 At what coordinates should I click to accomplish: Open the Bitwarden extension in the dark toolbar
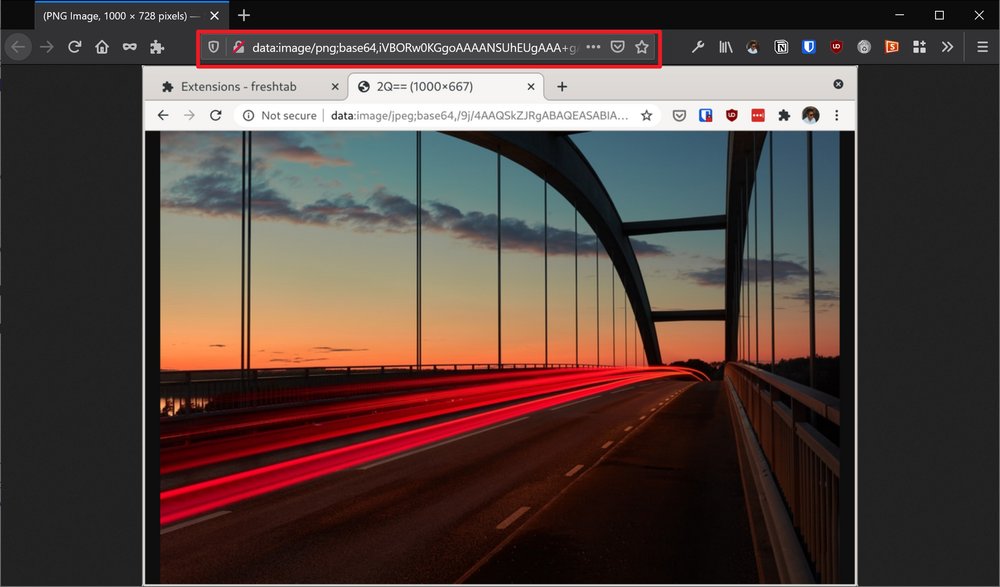pos(810,46)
